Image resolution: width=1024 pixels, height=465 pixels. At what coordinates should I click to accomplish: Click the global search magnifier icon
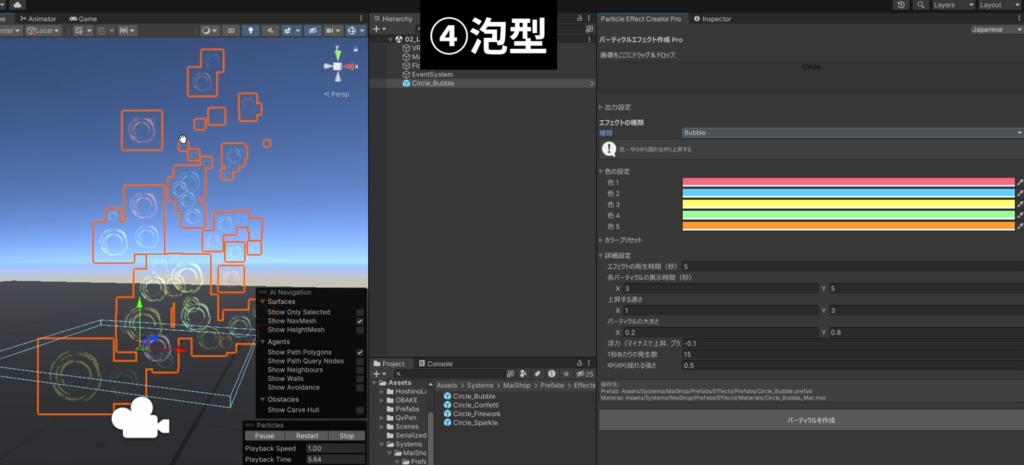click(x=921, y=5)
